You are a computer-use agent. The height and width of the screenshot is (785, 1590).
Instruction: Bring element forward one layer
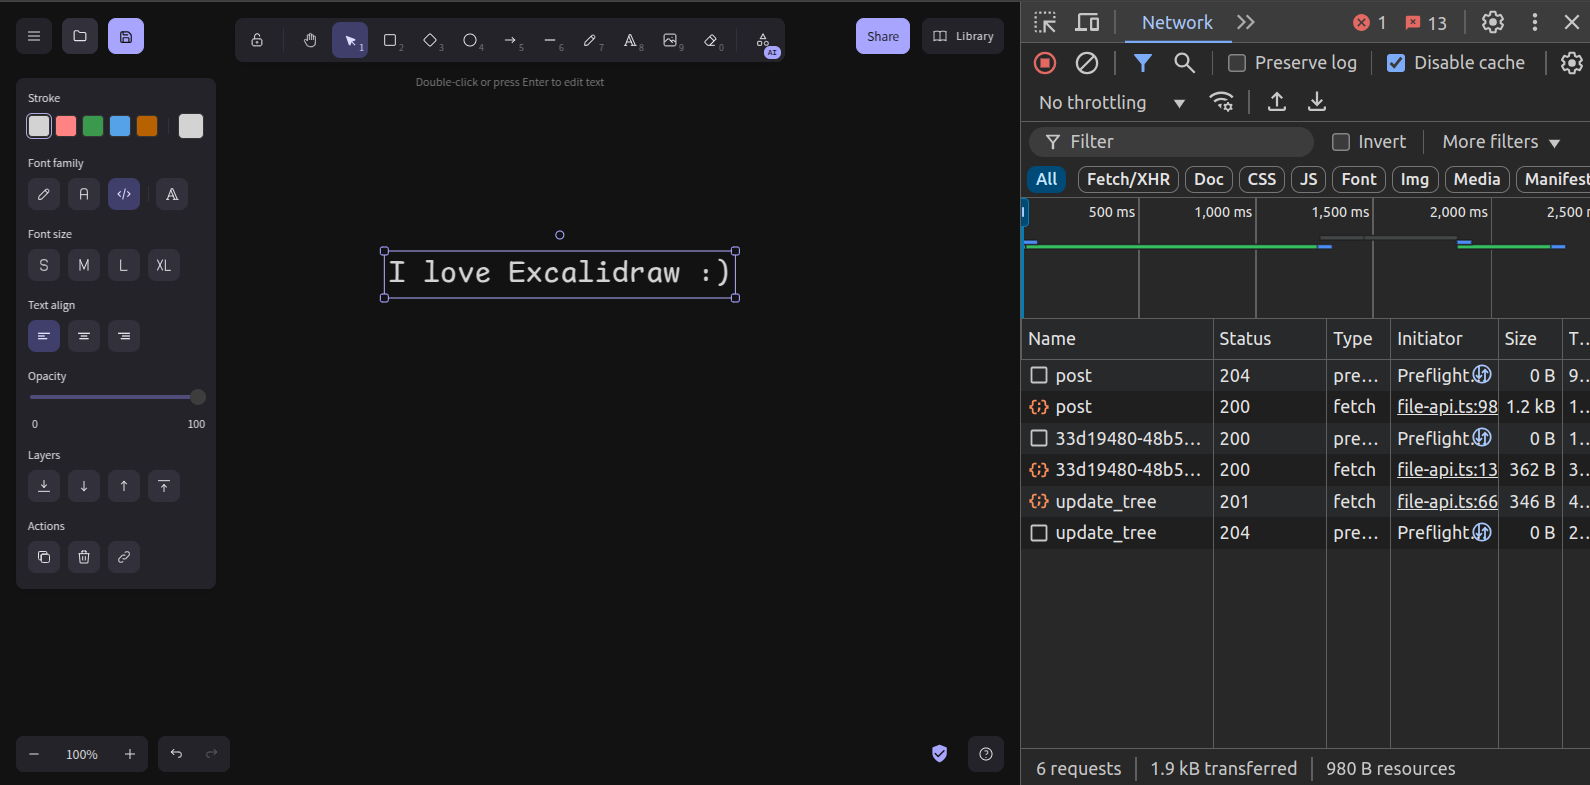click(x=124, y=486)
